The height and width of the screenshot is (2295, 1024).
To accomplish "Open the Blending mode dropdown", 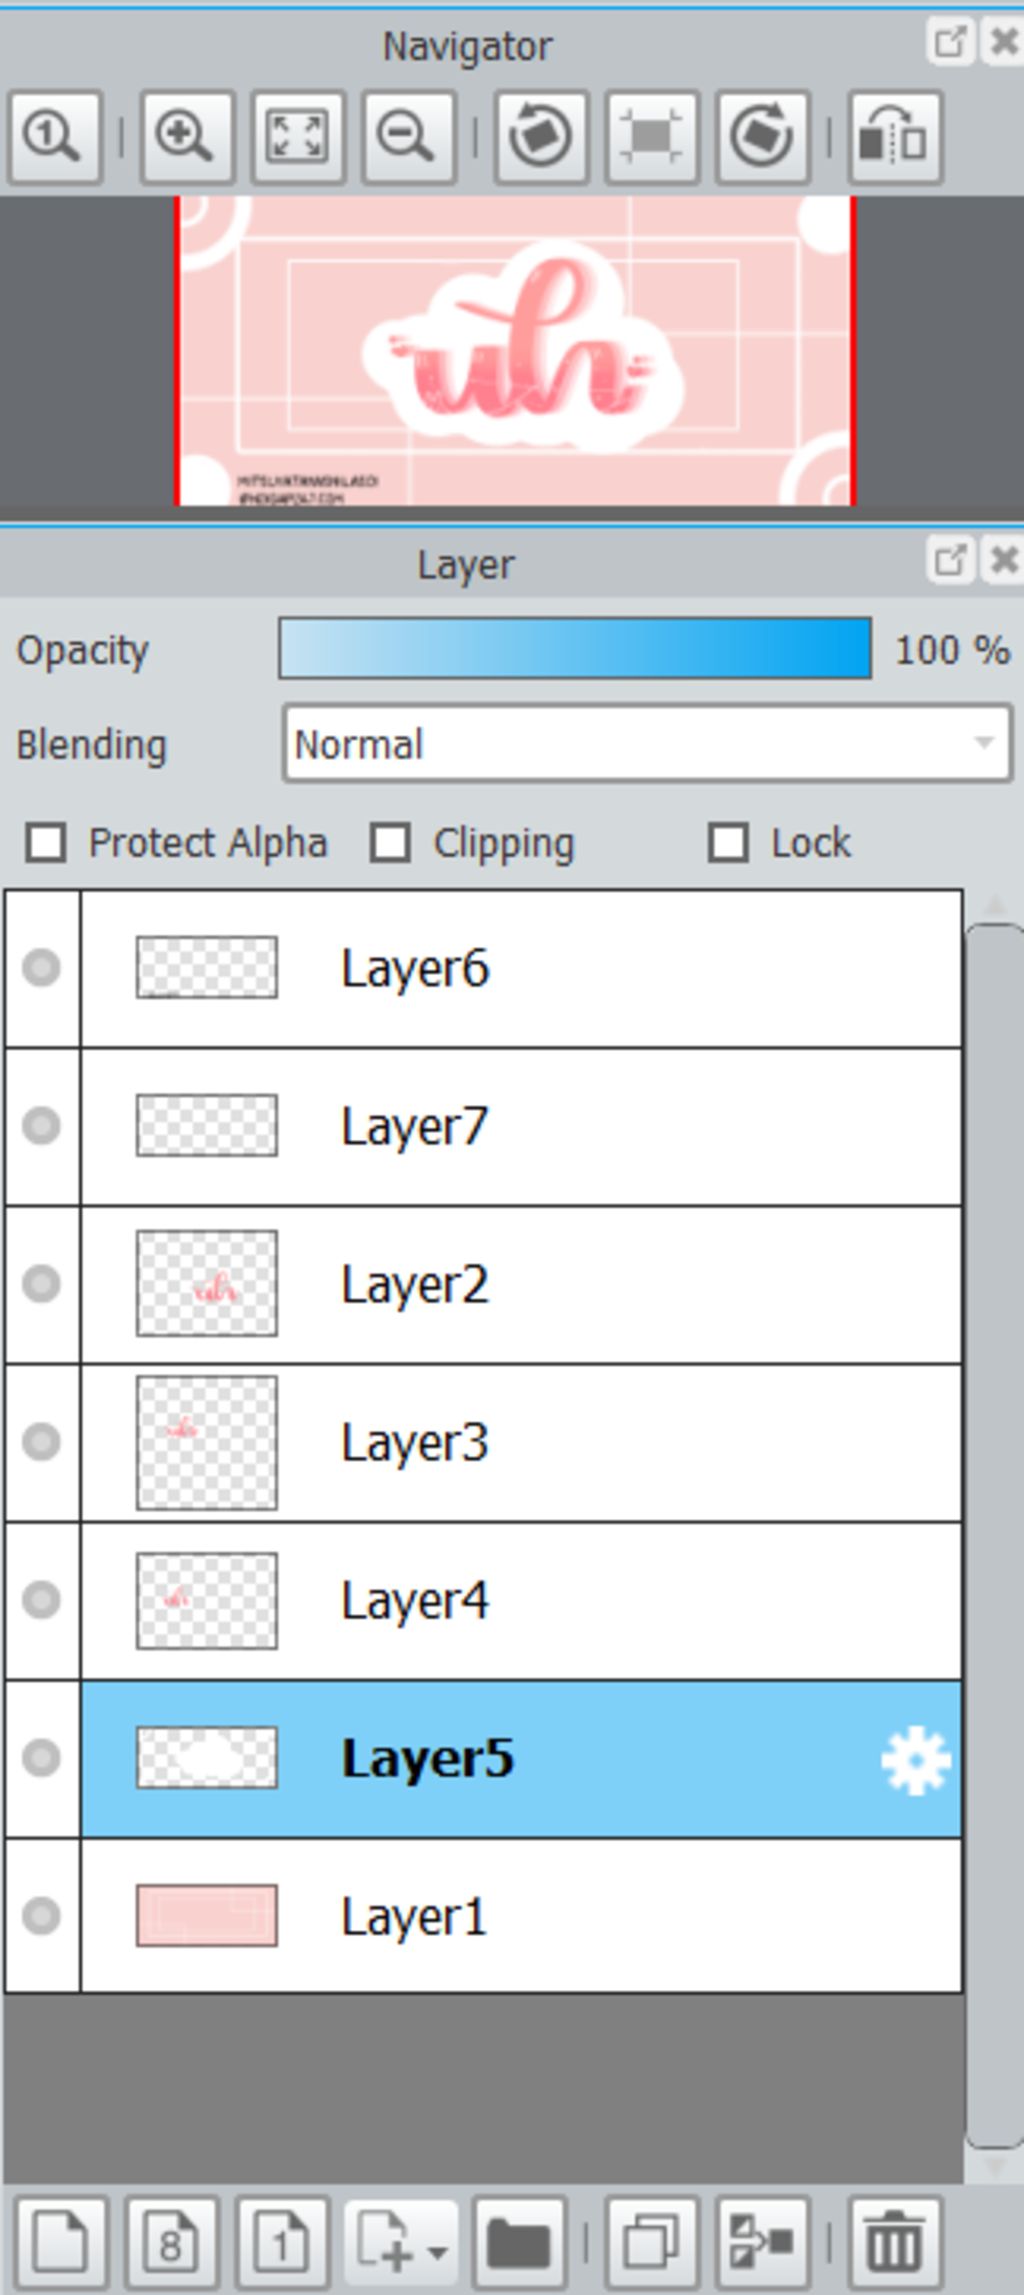I will coord(647,743).
